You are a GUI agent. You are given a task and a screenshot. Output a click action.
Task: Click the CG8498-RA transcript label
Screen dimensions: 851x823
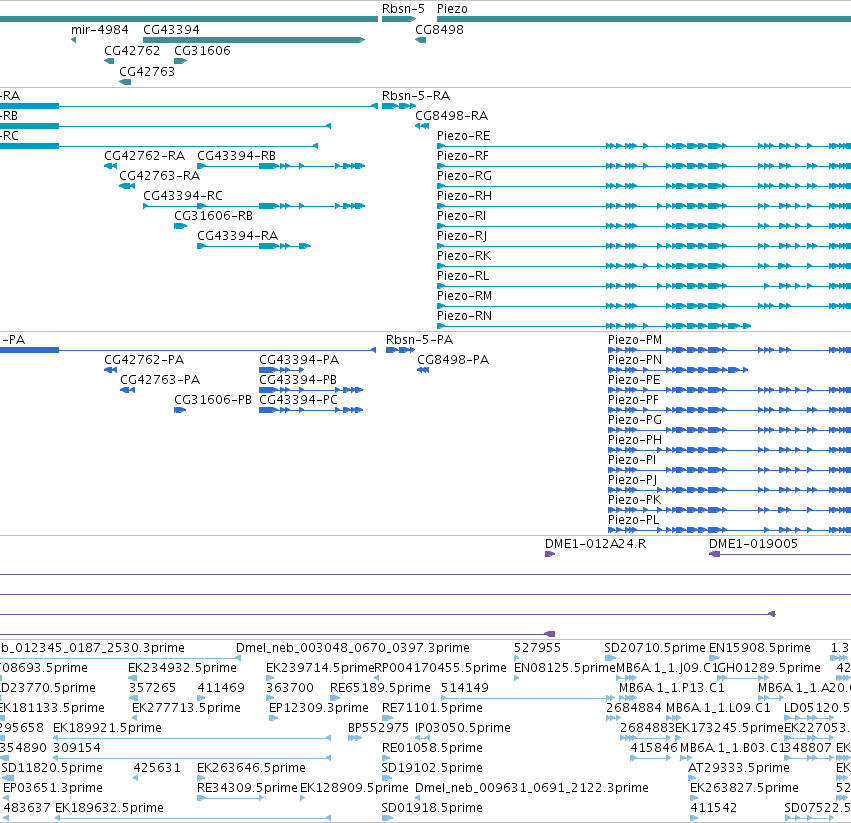point(451,116)
